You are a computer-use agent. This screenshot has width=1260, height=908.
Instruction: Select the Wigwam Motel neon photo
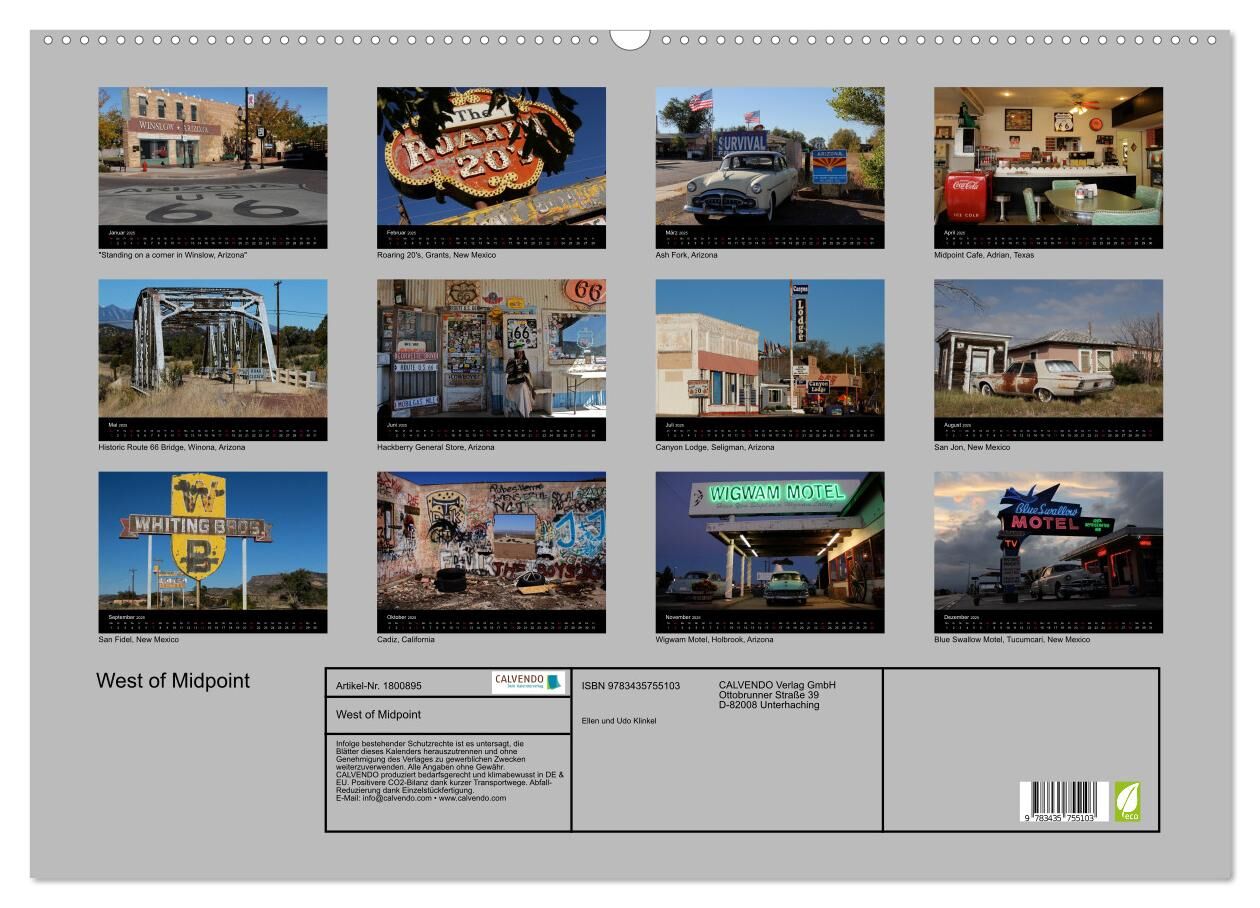pos(770,541)
